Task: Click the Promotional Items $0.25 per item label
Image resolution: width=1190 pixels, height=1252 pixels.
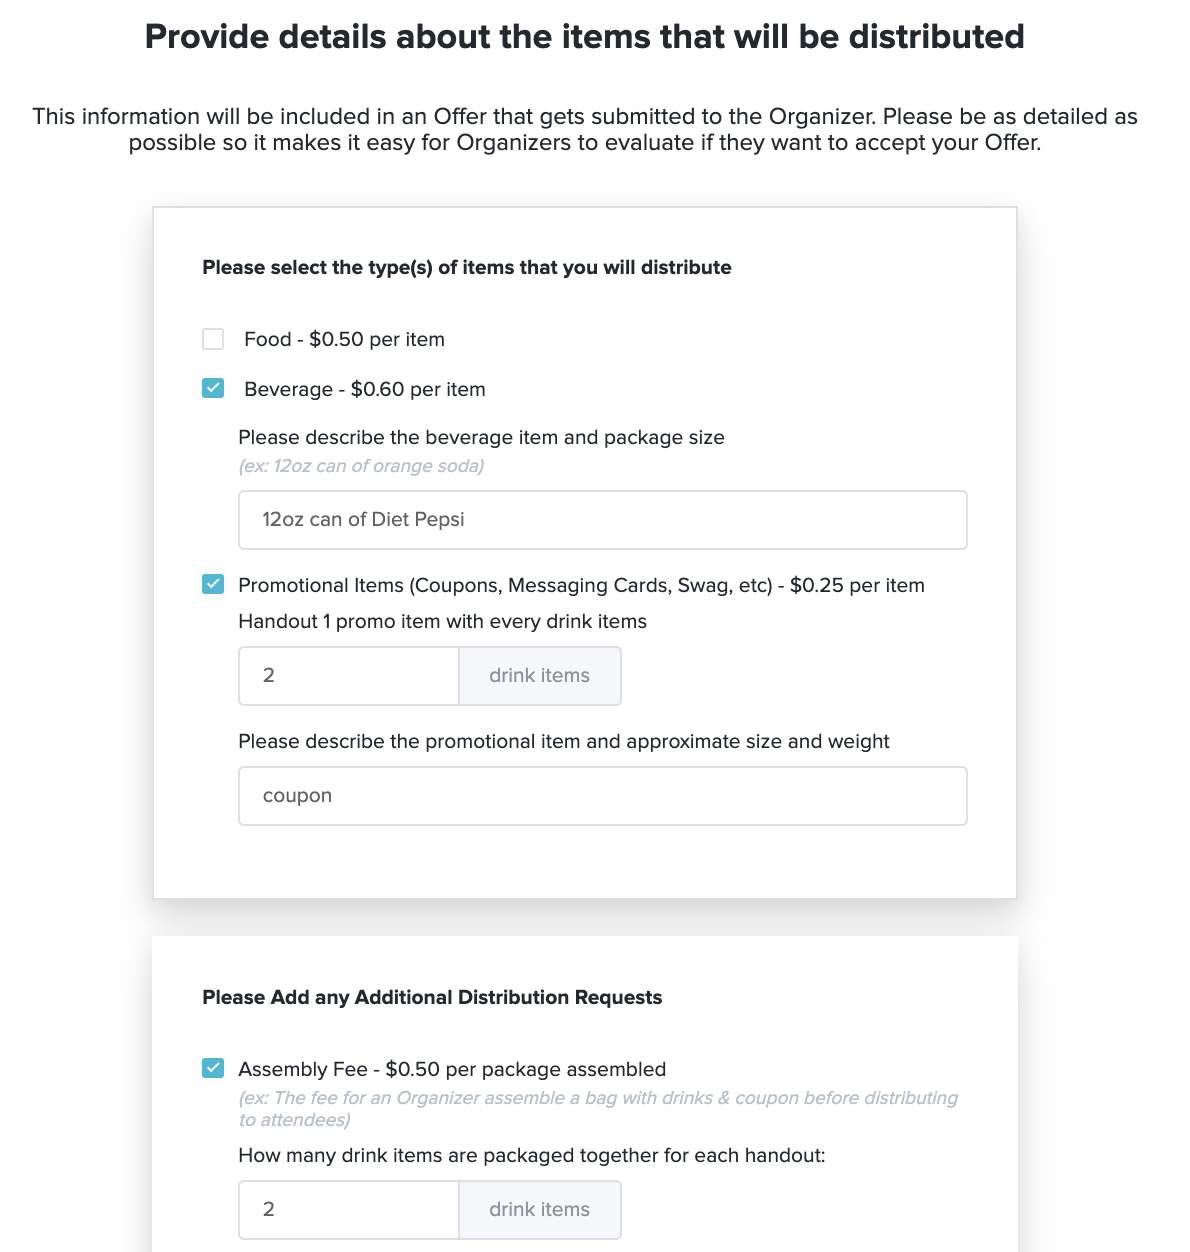Action: 581,585
